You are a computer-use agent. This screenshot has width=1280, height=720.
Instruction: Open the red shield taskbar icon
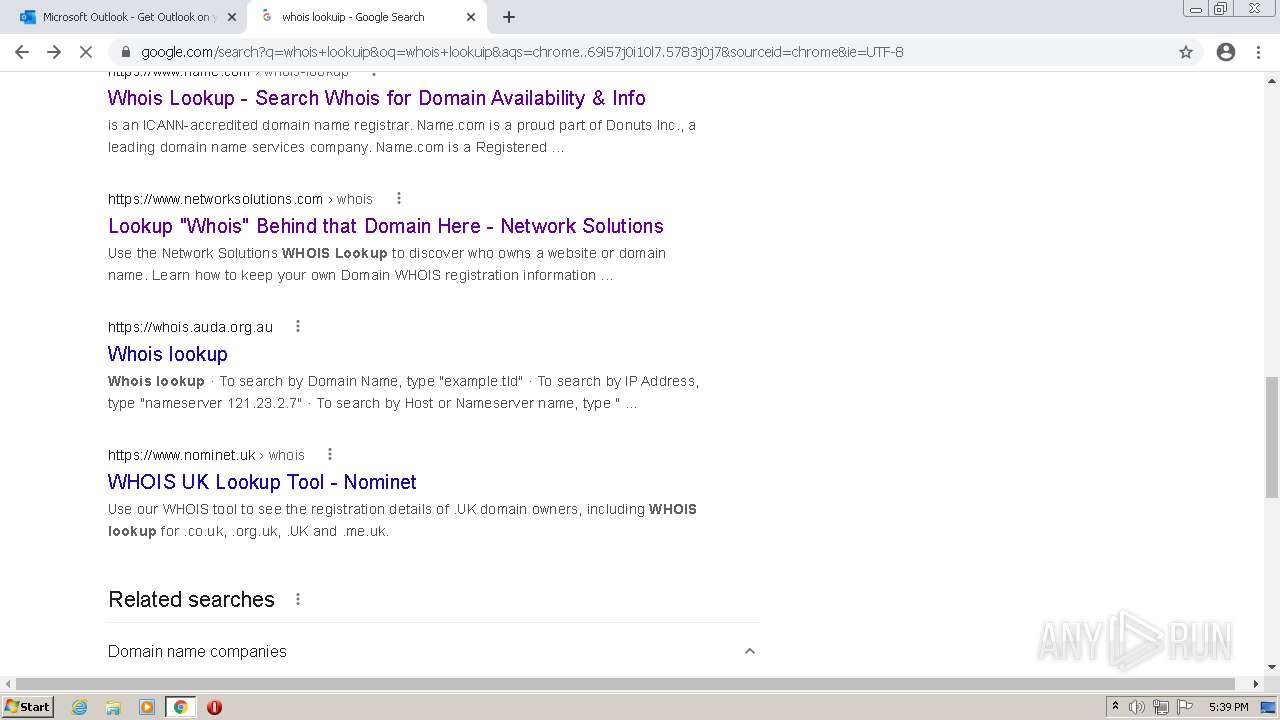pyautogui.click(x=214, y=707)
